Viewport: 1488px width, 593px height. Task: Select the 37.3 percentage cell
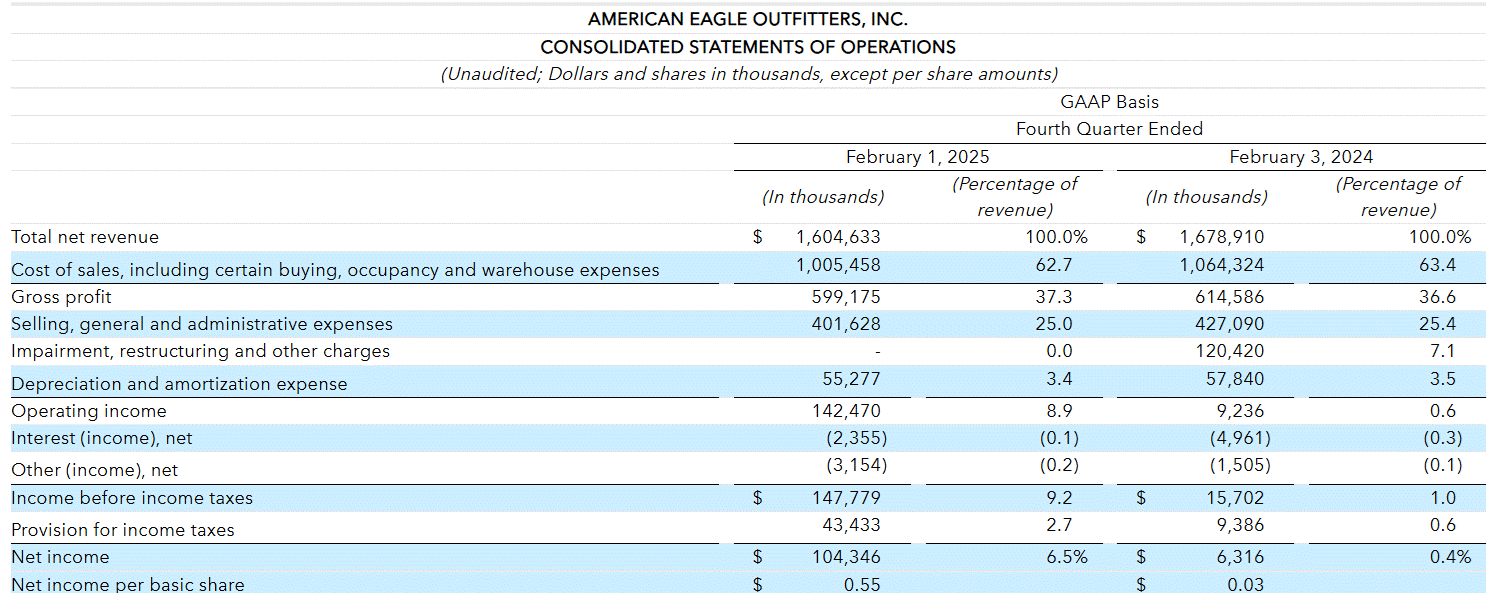[x=1054, y=297]
